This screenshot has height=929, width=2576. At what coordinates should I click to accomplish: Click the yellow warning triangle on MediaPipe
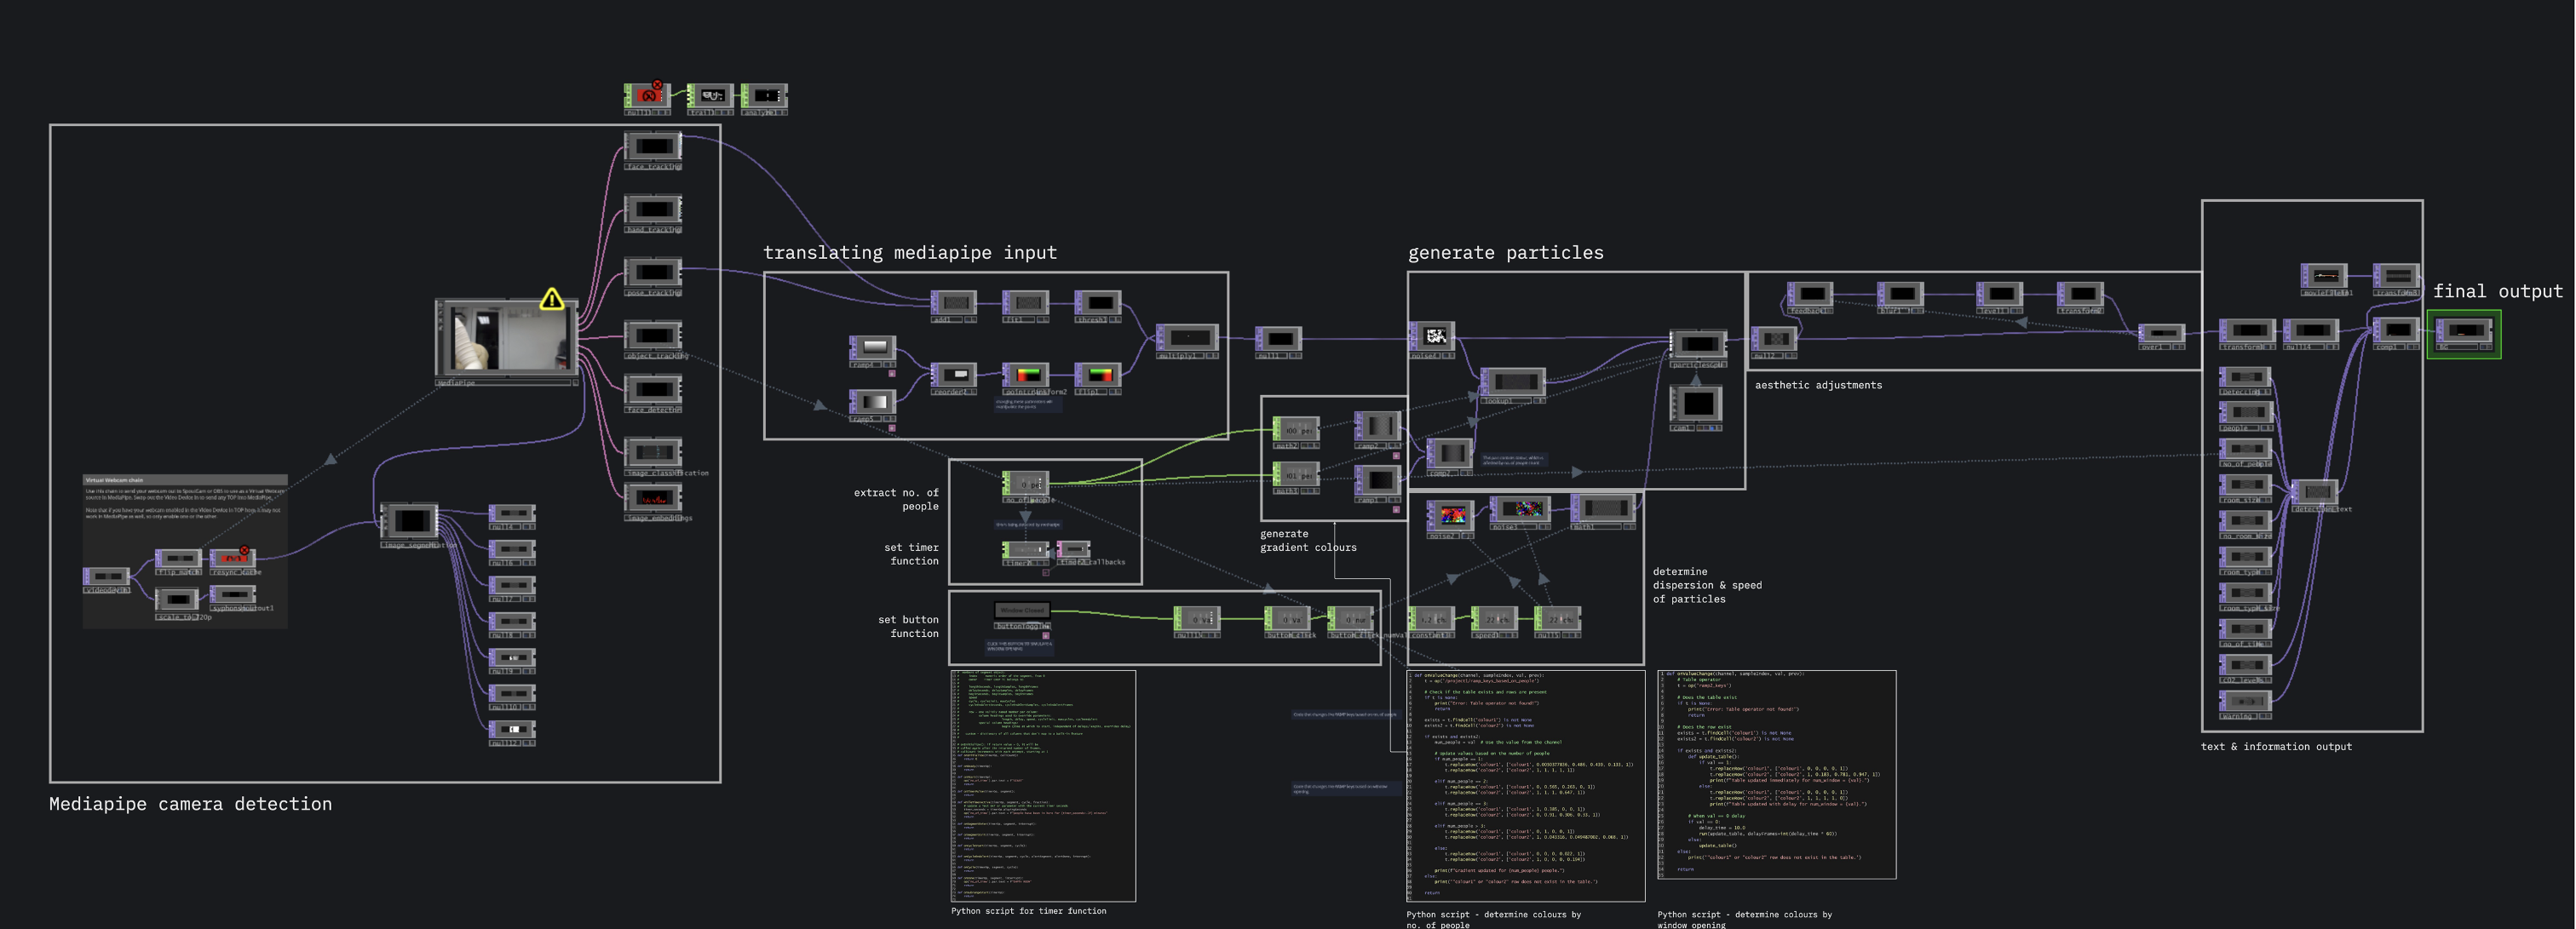pos(551,299)
